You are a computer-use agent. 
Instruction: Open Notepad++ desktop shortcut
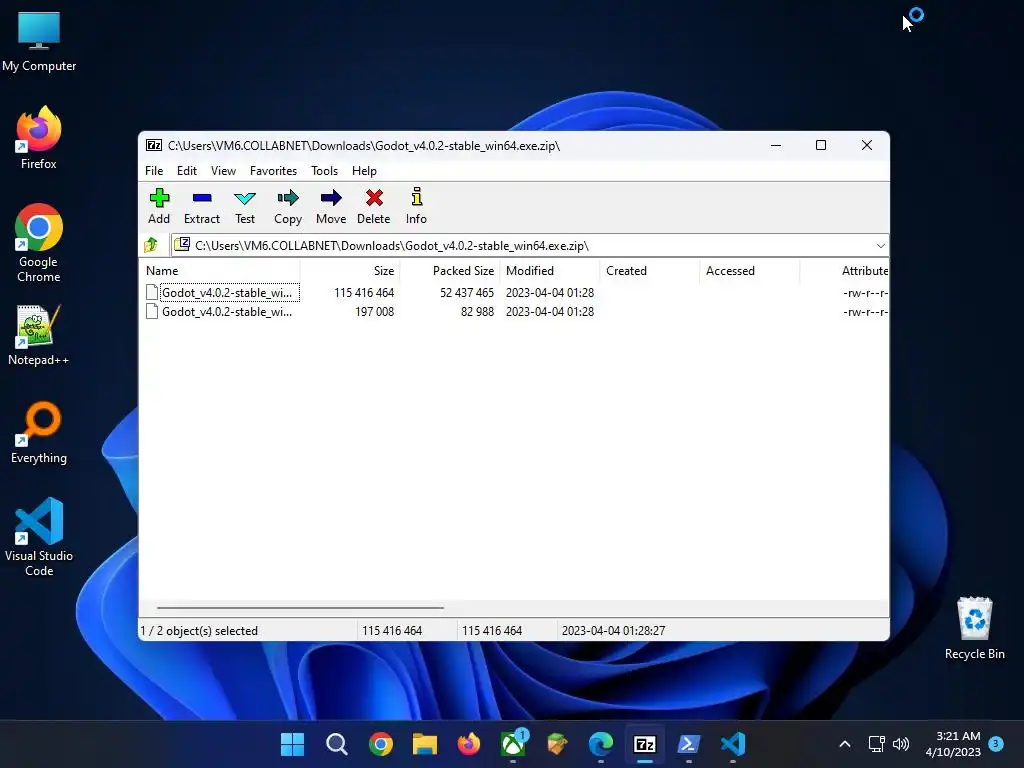pyautogui.click(x=39, y=335)
